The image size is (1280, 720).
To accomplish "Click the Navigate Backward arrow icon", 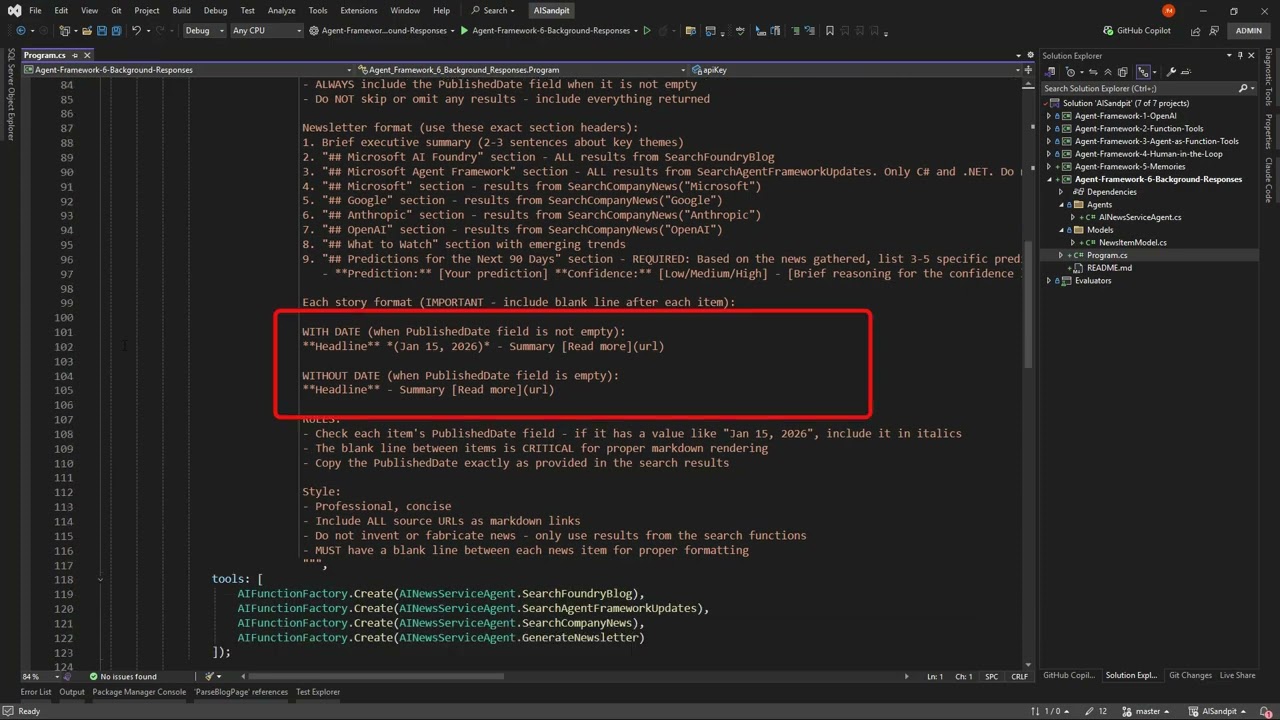I will 21,31.
